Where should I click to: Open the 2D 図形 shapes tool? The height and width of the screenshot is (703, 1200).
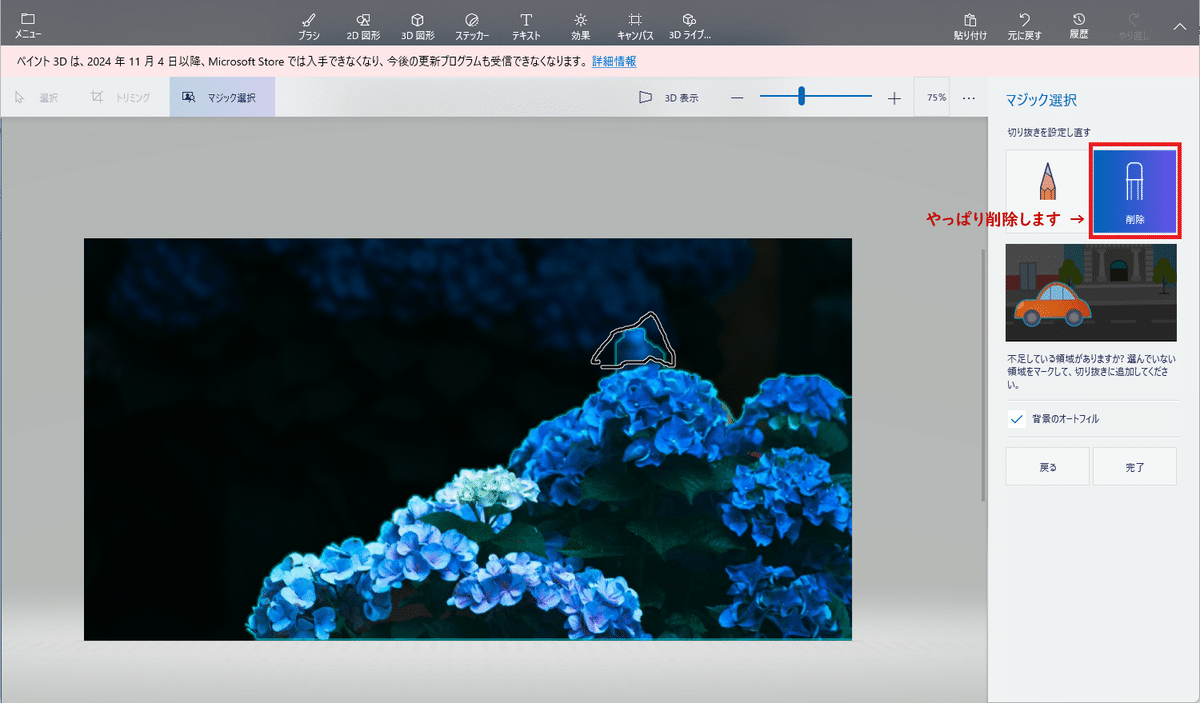(363, 25)
